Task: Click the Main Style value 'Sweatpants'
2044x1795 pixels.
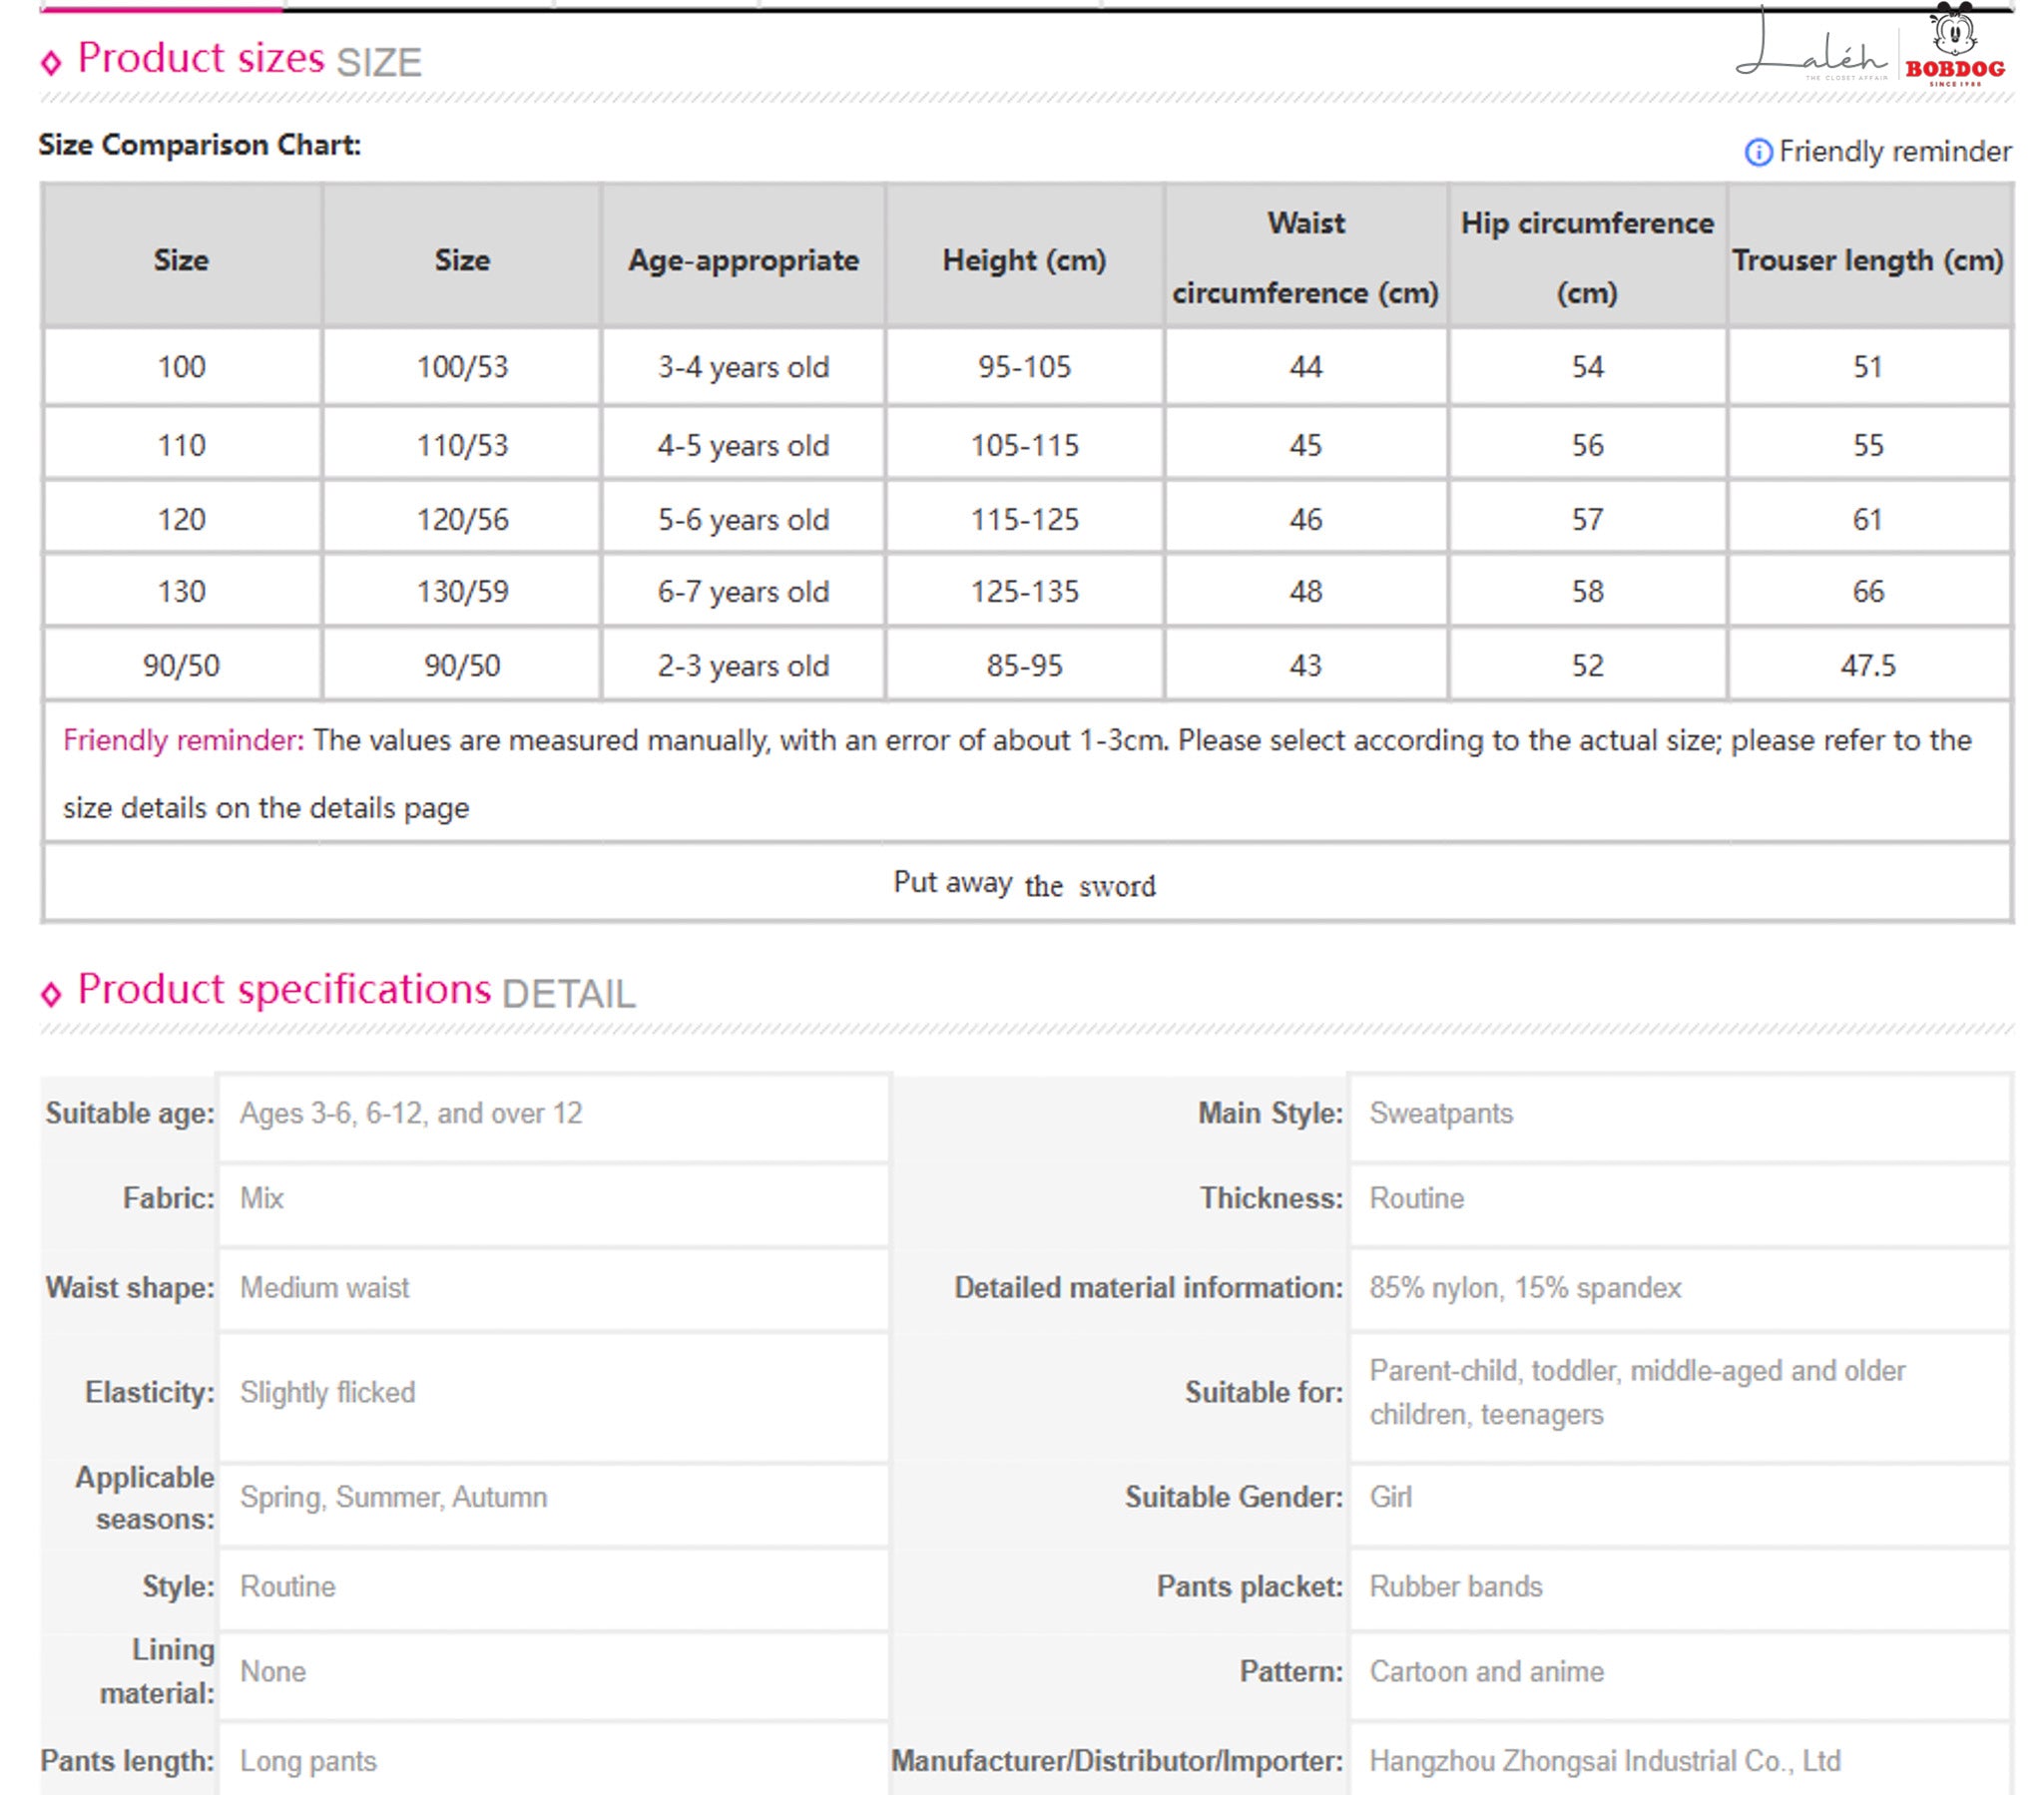Action: tap(1441, 1113)
